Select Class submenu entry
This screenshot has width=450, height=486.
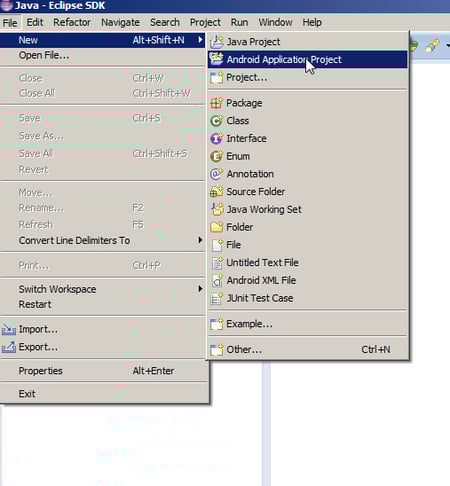(x=307, y=121)
